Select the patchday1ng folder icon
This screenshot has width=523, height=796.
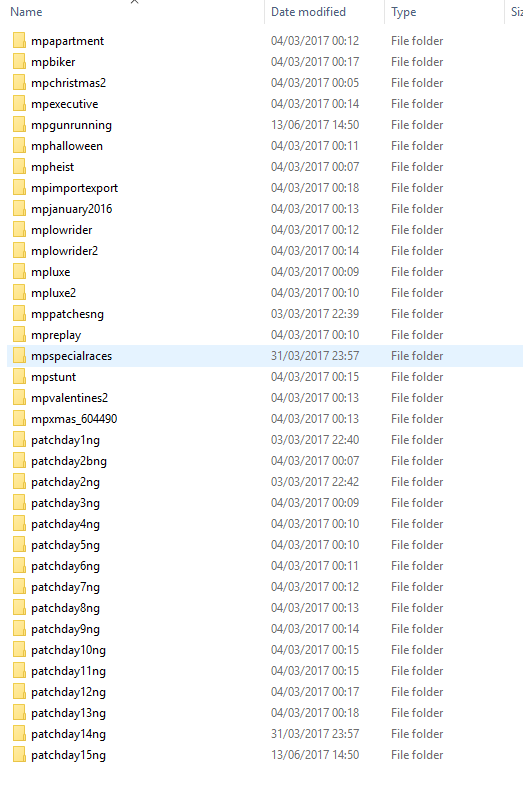pyautogui.click(x=19, y=440)
